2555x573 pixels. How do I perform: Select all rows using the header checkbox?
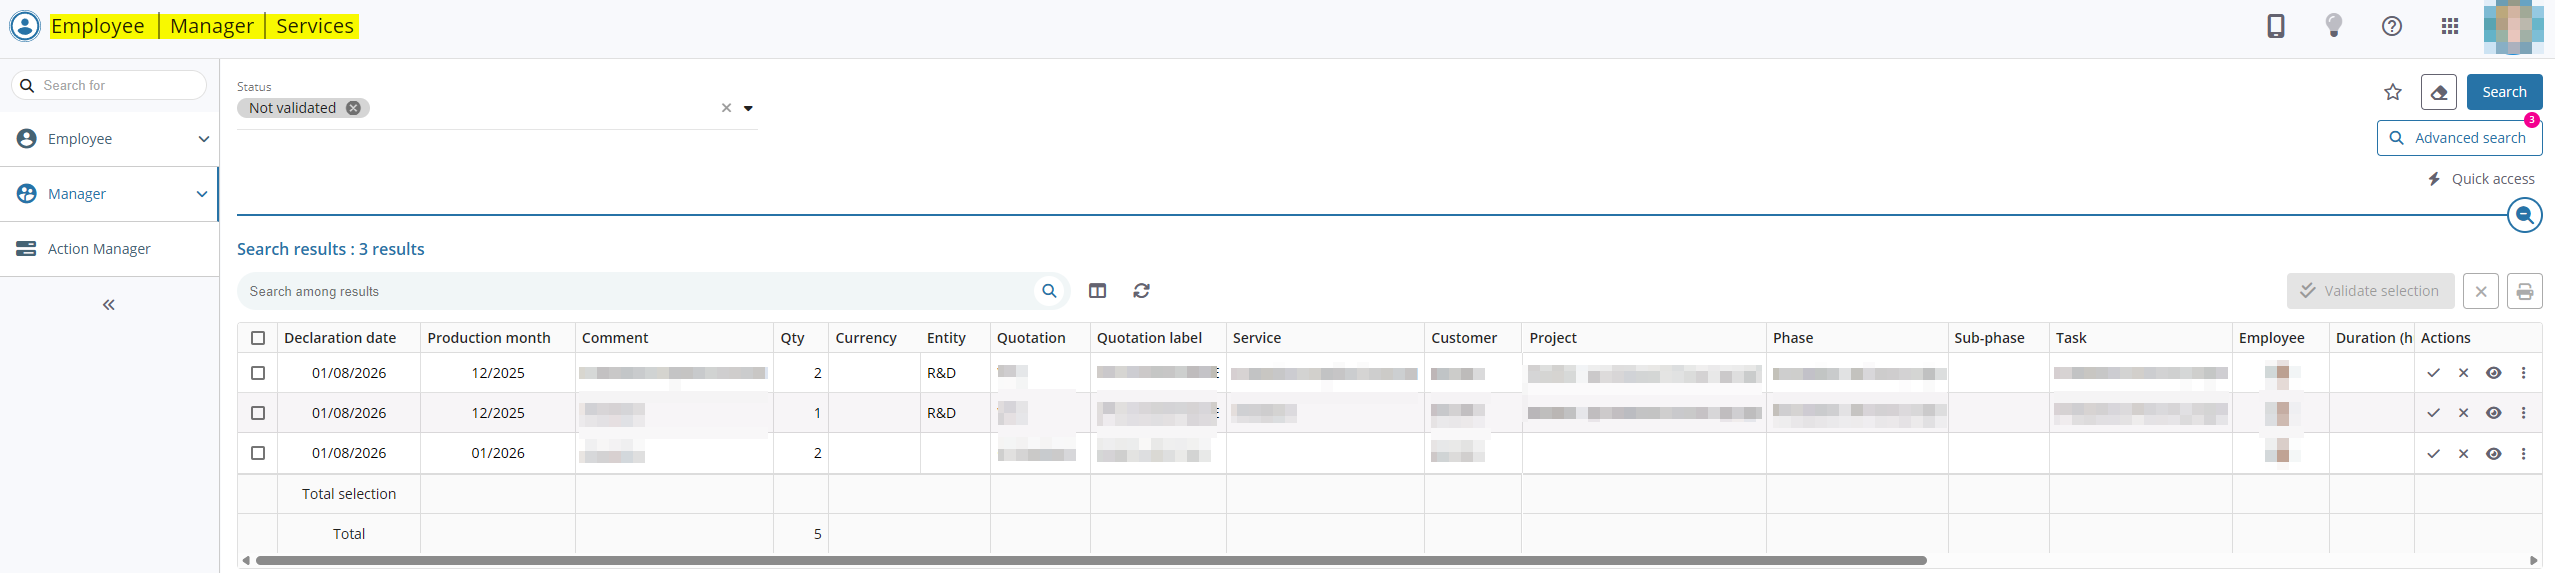(x=258, y=338)
